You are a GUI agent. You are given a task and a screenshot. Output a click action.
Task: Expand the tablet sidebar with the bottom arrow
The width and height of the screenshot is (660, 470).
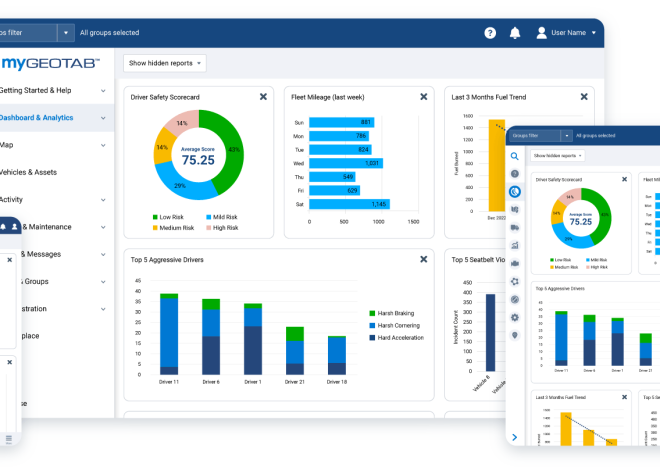coord(514,437)
